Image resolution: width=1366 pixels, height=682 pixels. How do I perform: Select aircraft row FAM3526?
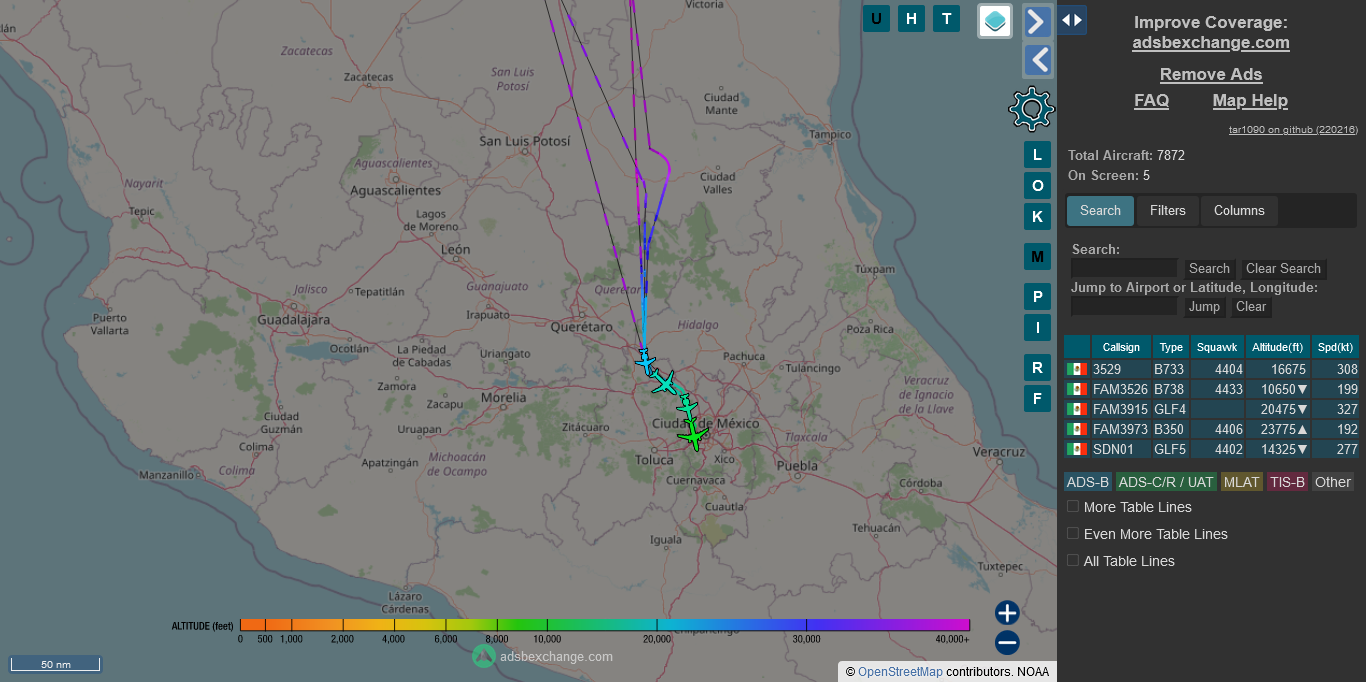click(x=1211, y=389)
